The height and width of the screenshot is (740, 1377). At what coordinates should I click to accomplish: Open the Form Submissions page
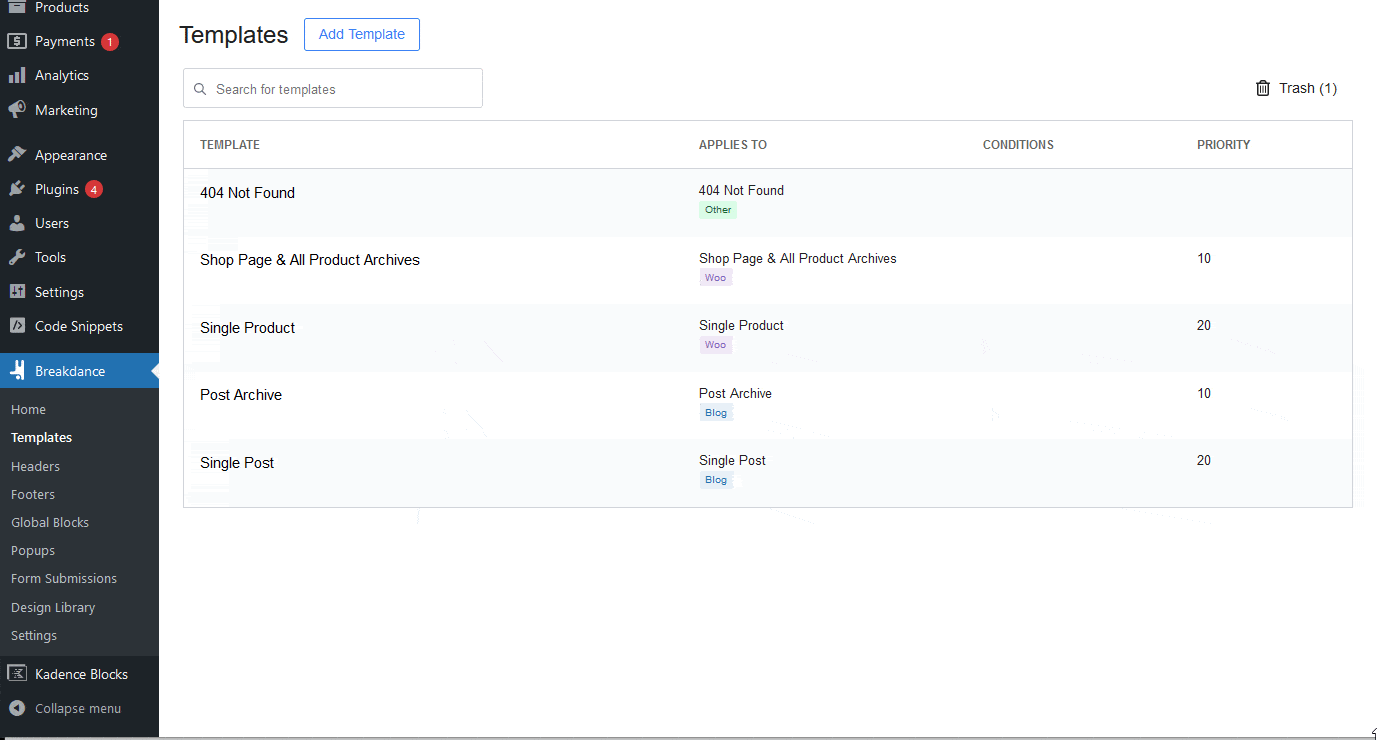64,578
